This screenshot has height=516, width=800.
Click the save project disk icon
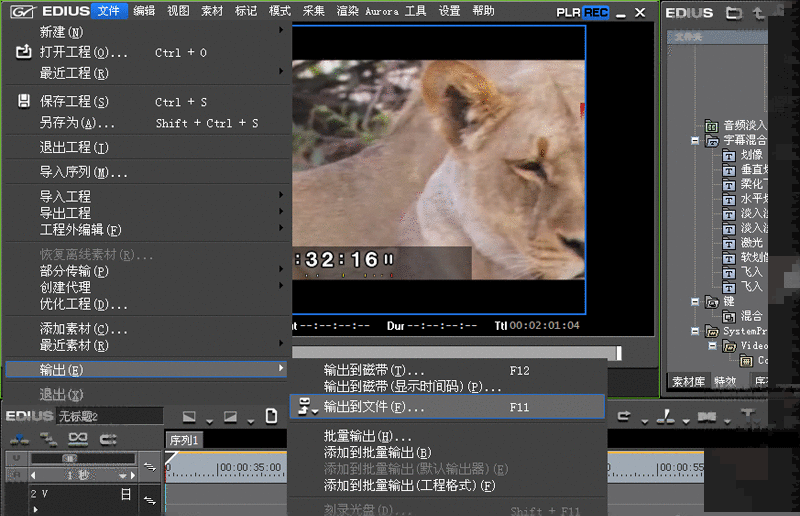[24, 102]
